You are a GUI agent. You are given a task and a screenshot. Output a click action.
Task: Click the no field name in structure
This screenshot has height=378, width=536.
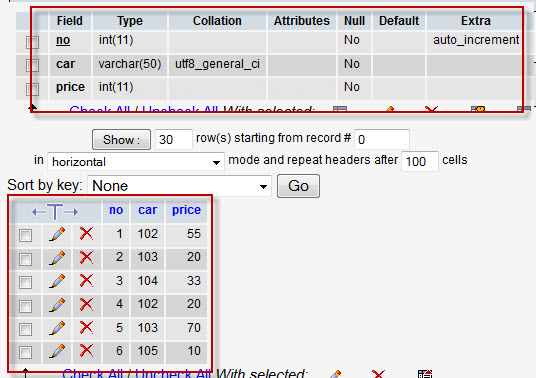point(63,40)
